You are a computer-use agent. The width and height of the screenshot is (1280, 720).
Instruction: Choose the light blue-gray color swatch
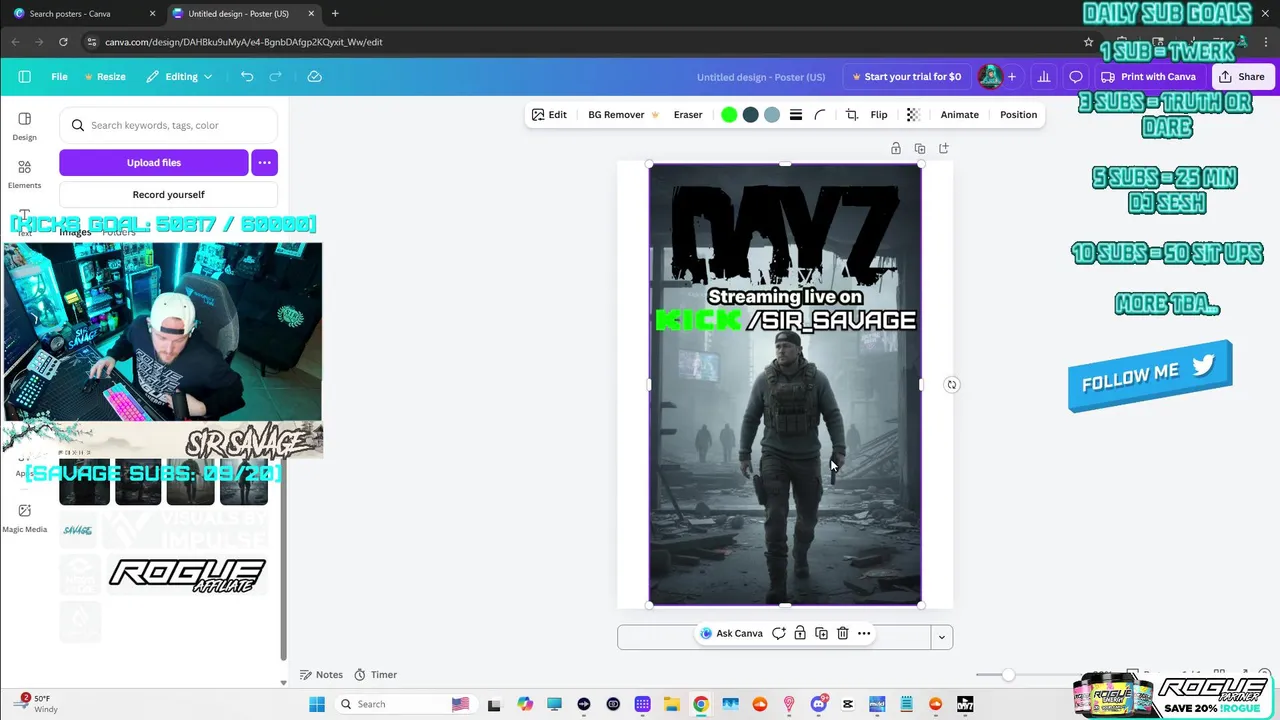772,115
